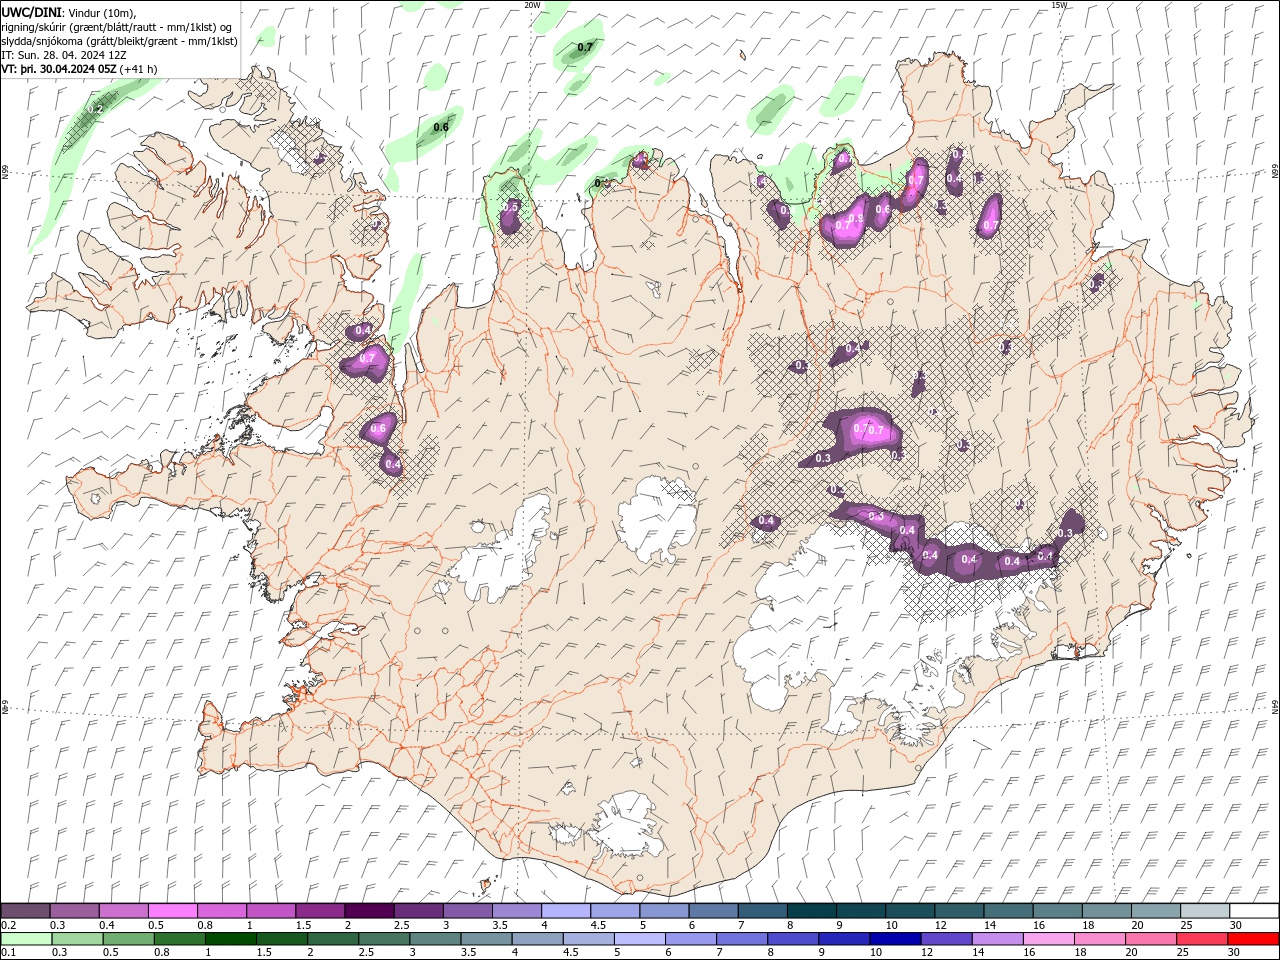1280x960 pixels.
Task: Pick the snow legend swatch between 3 and 3.5
Action: pos(467,911)
